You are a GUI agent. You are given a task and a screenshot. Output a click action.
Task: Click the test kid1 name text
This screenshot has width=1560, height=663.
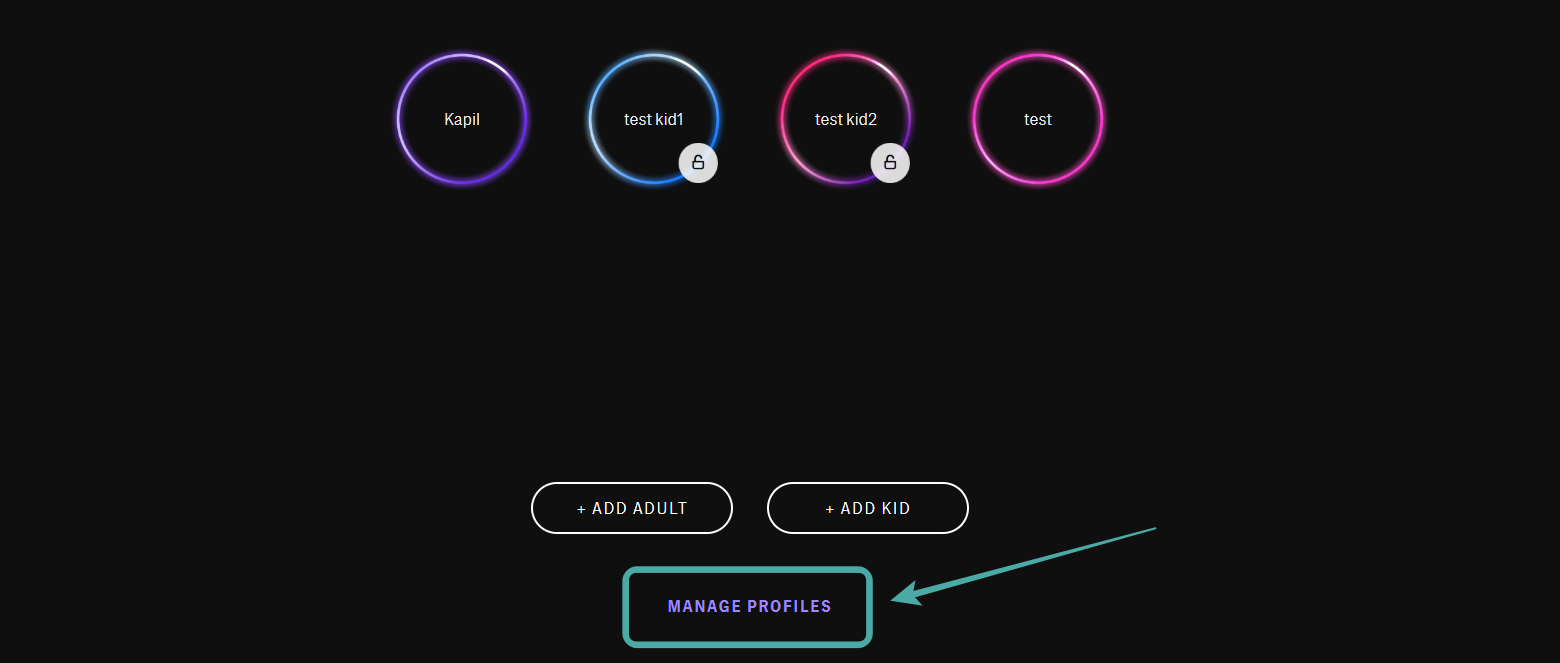(x=654, y=120)
